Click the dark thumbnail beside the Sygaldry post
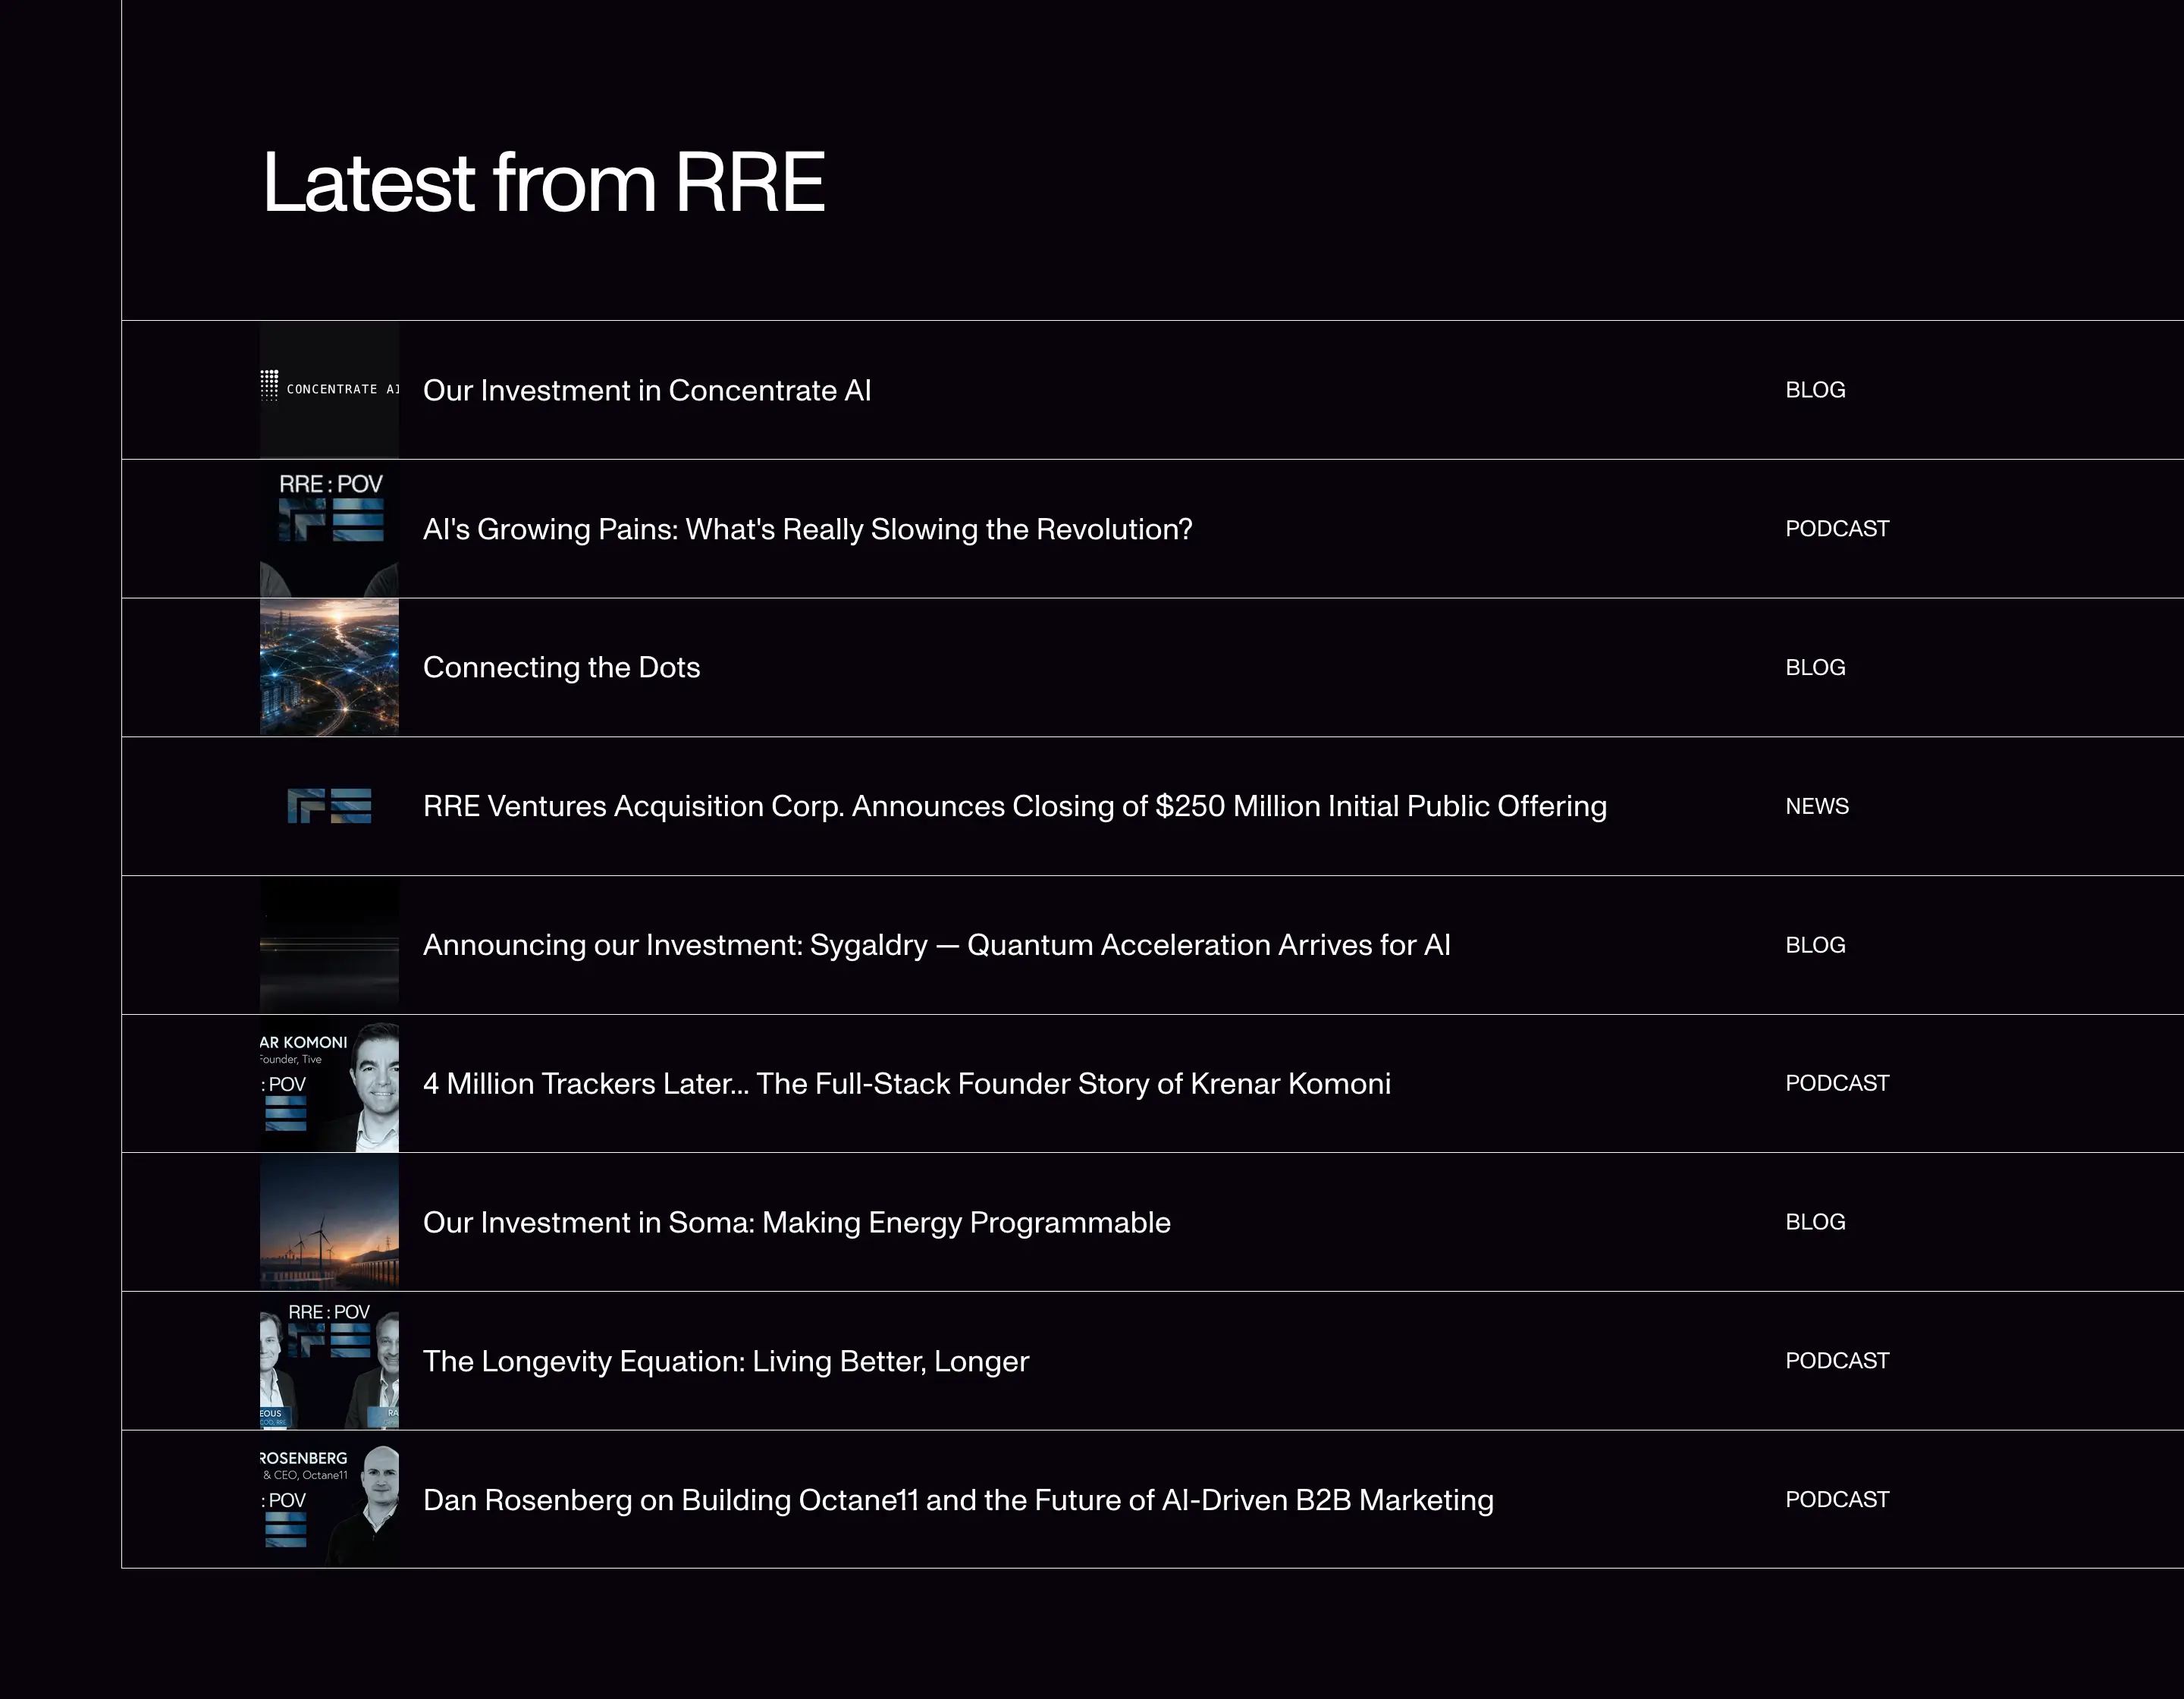Screen dimensions: 2184x1699 329,945
